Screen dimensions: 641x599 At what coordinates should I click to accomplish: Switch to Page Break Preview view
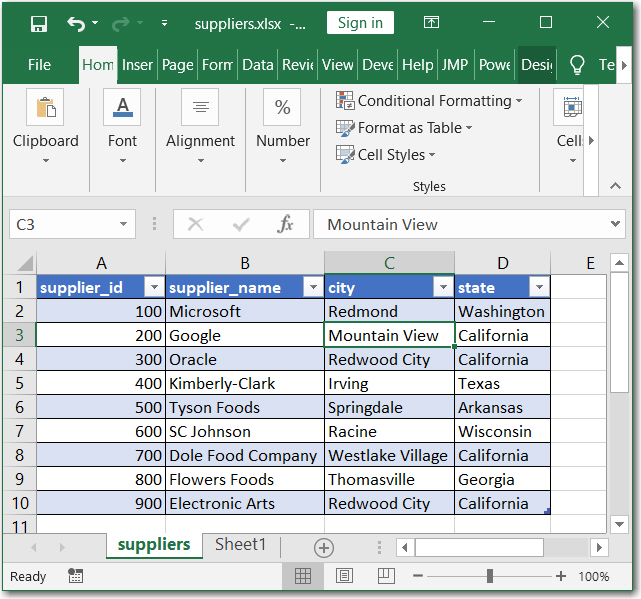click(x=385, y=576)
